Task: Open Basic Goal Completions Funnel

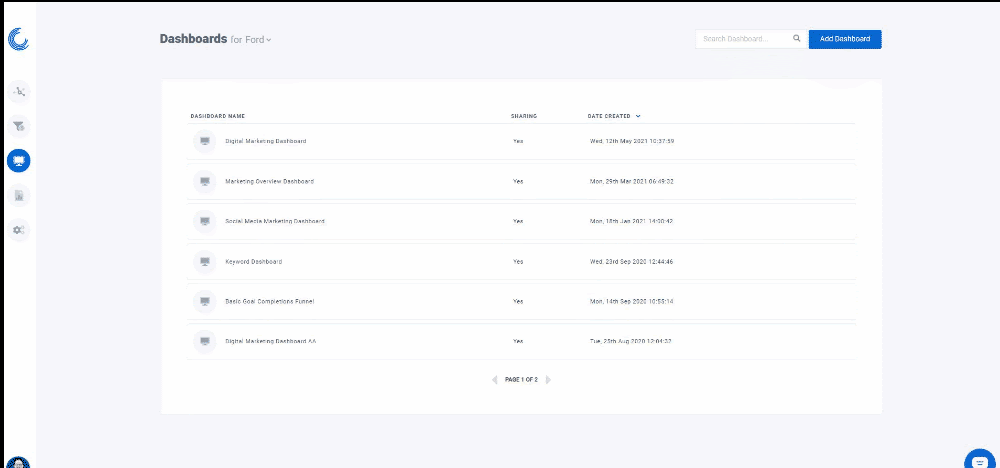Action: pyautogui.click(x=270, y=301)
